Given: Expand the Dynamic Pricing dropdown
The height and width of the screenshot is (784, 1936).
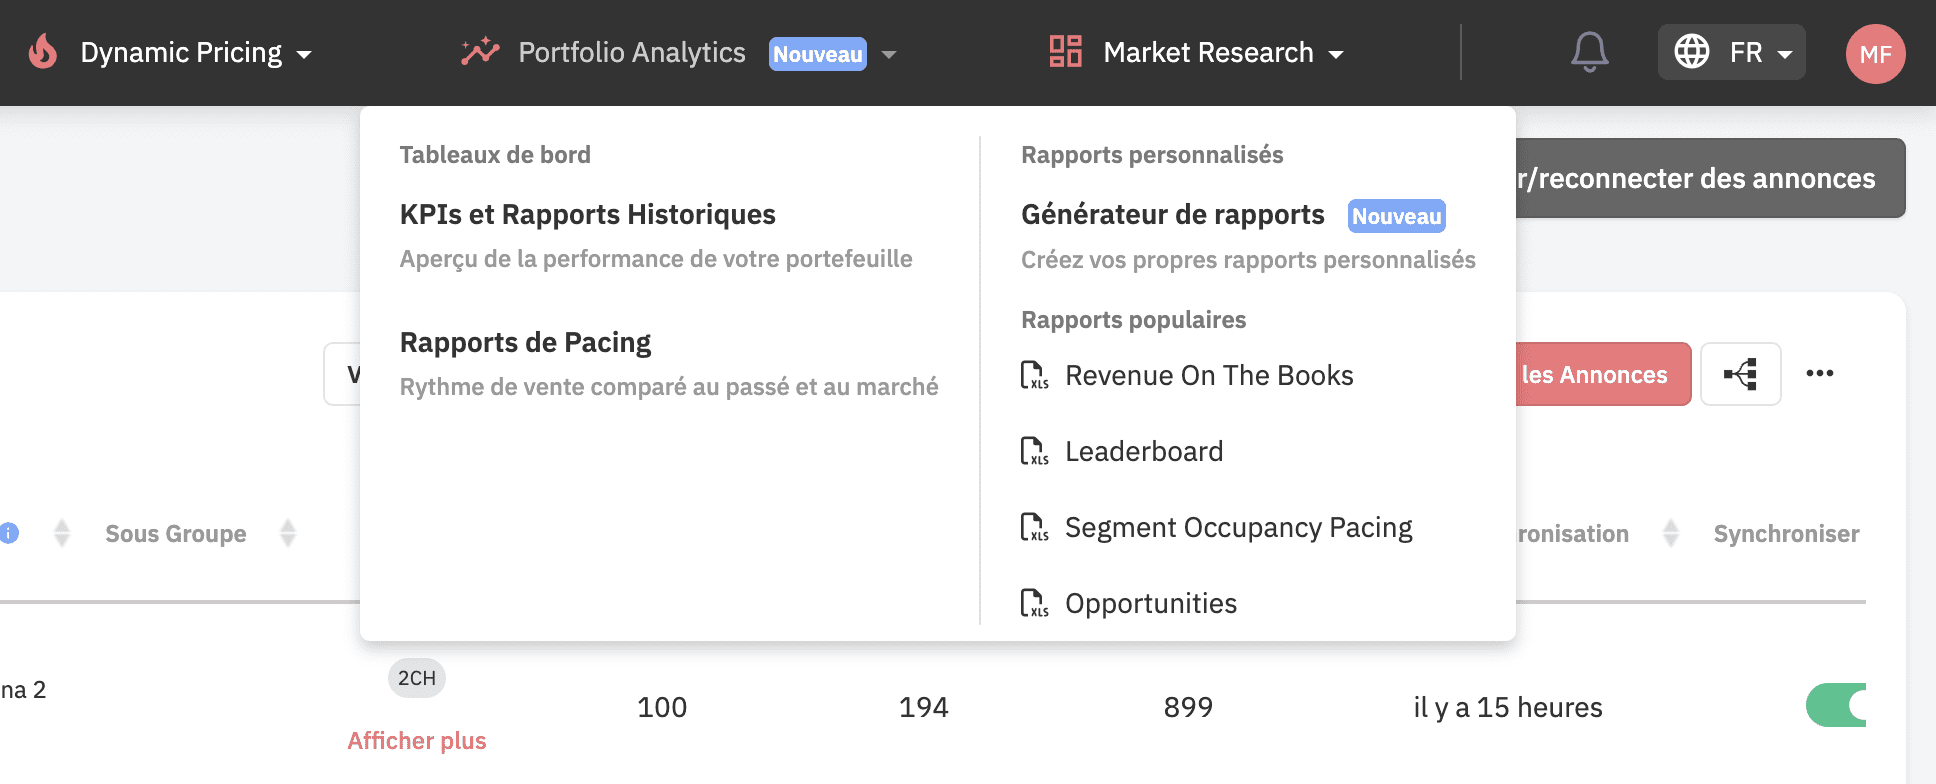Looking at the screenshot, I should [196, 53].
